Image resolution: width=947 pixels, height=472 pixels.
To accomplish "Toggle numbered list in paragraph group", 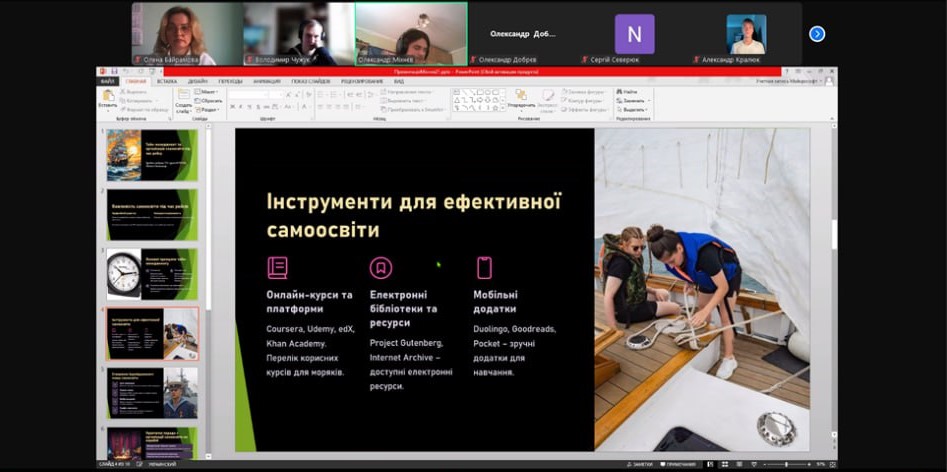I will pos(333,95).
